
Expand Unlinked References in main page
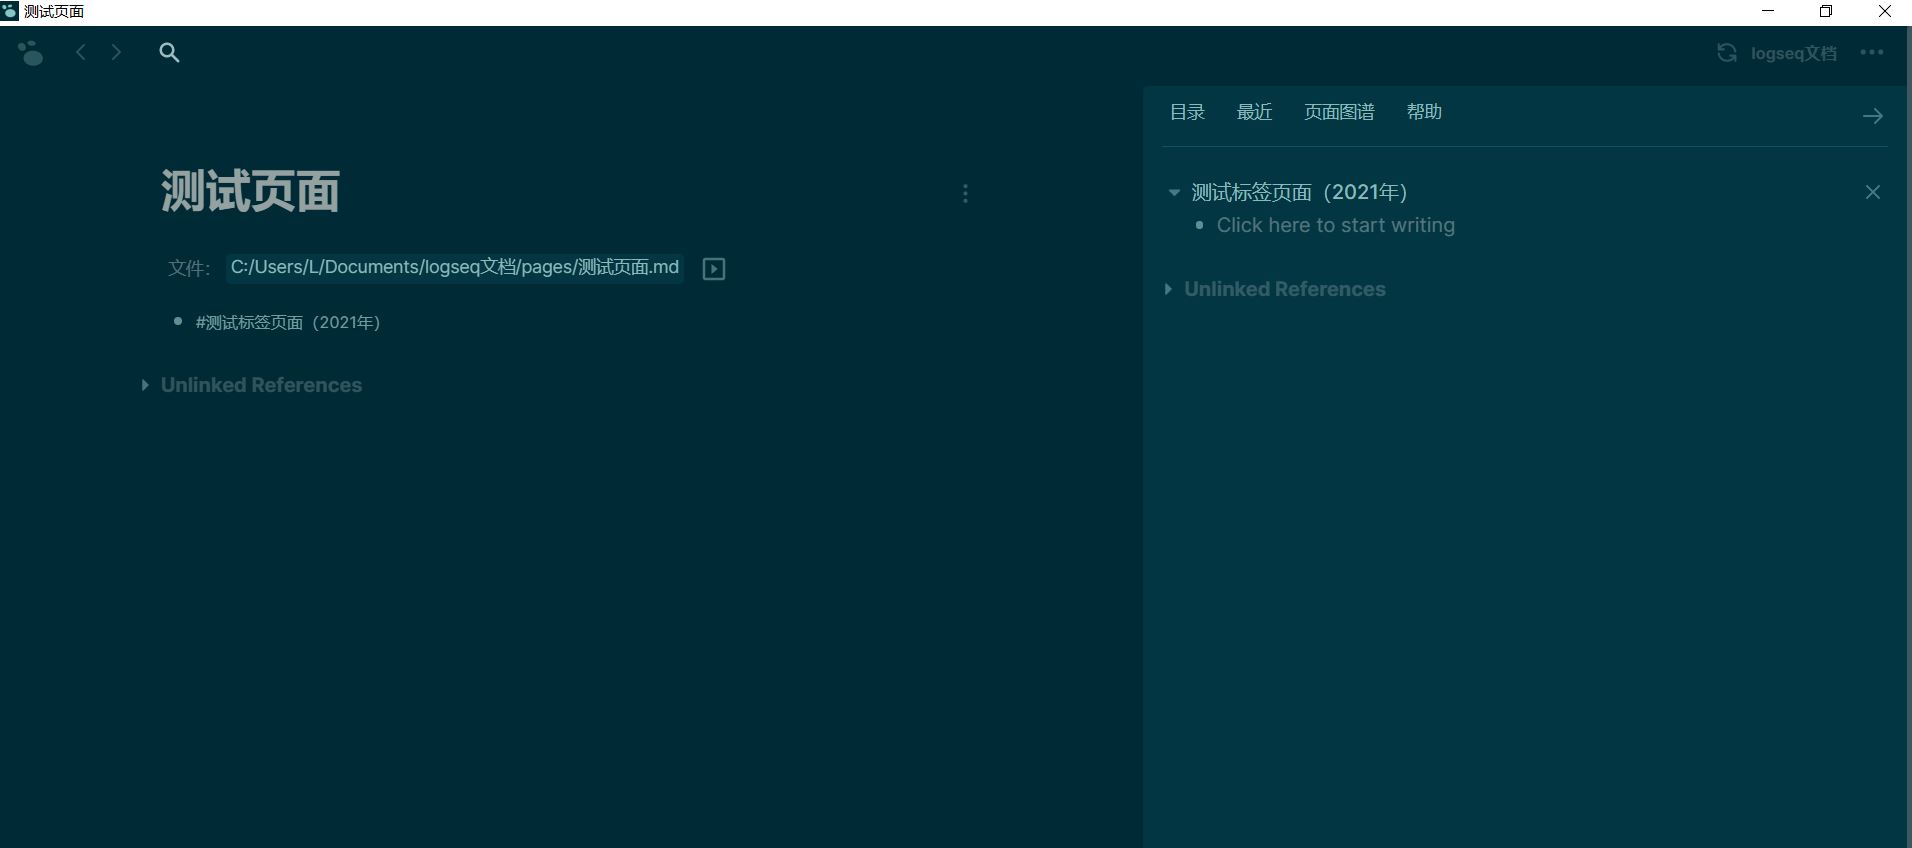(x=145, y=385)
